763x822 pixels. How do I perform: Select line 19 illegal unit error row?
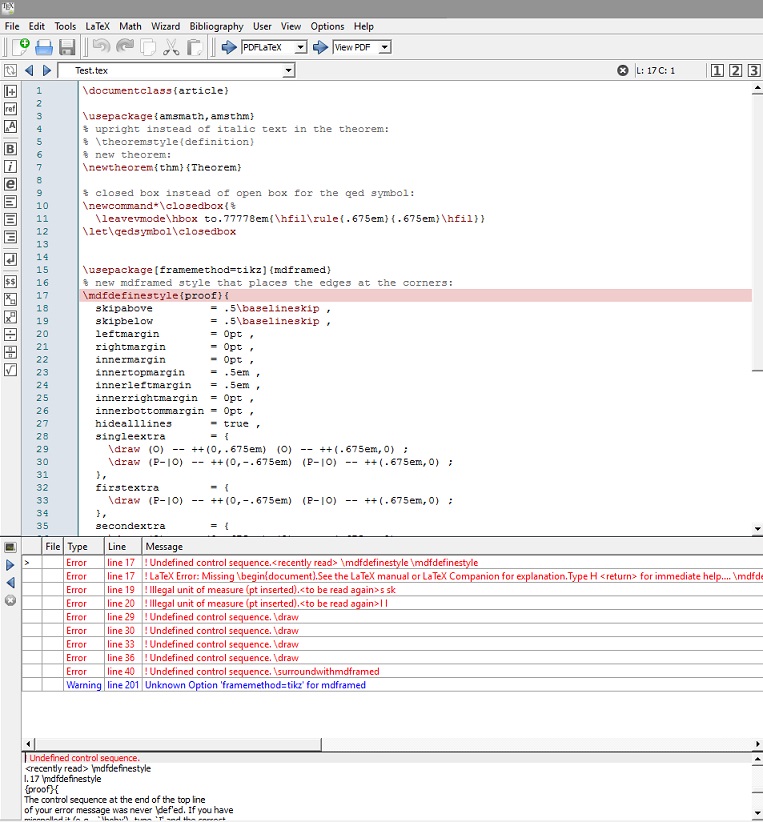tap(392, 590)
